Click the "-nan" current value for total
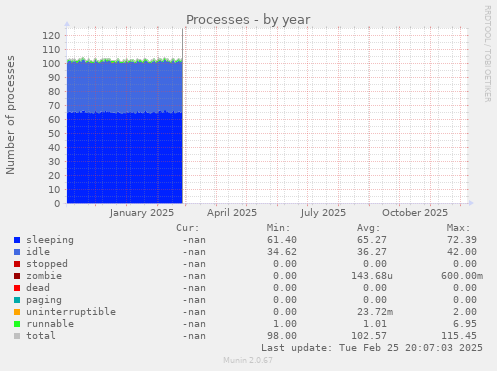The image size is (497, 371). [194, 336]
